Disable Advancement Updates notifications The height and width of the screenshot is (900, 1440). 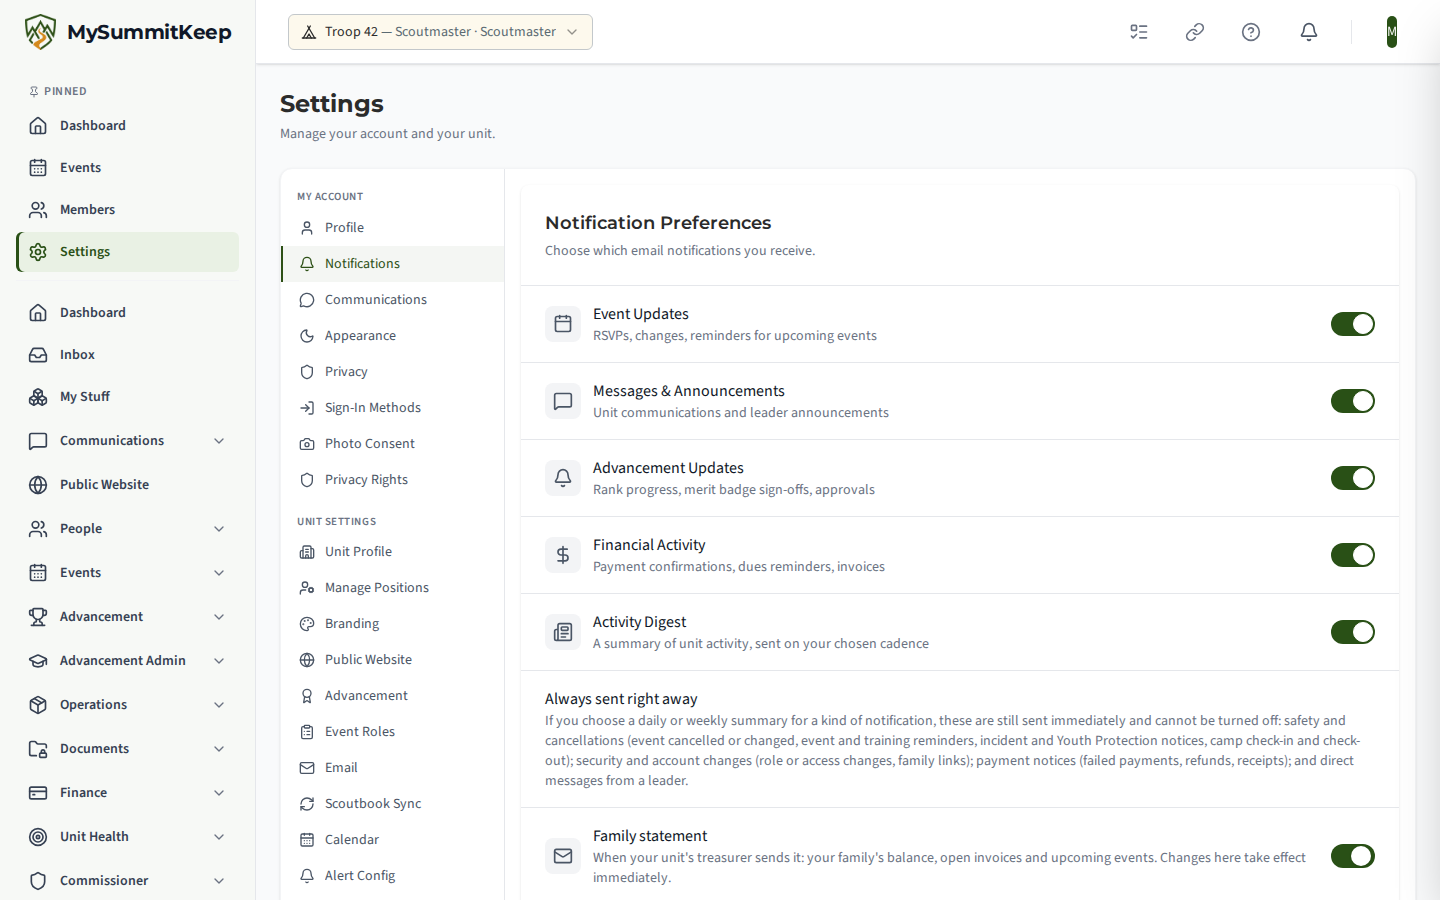coord(1353,478)
